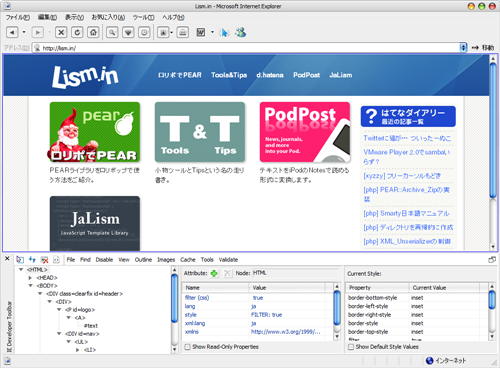
Task: Click the red-crossed developer toolbar icon
Action: click(44, 259)
